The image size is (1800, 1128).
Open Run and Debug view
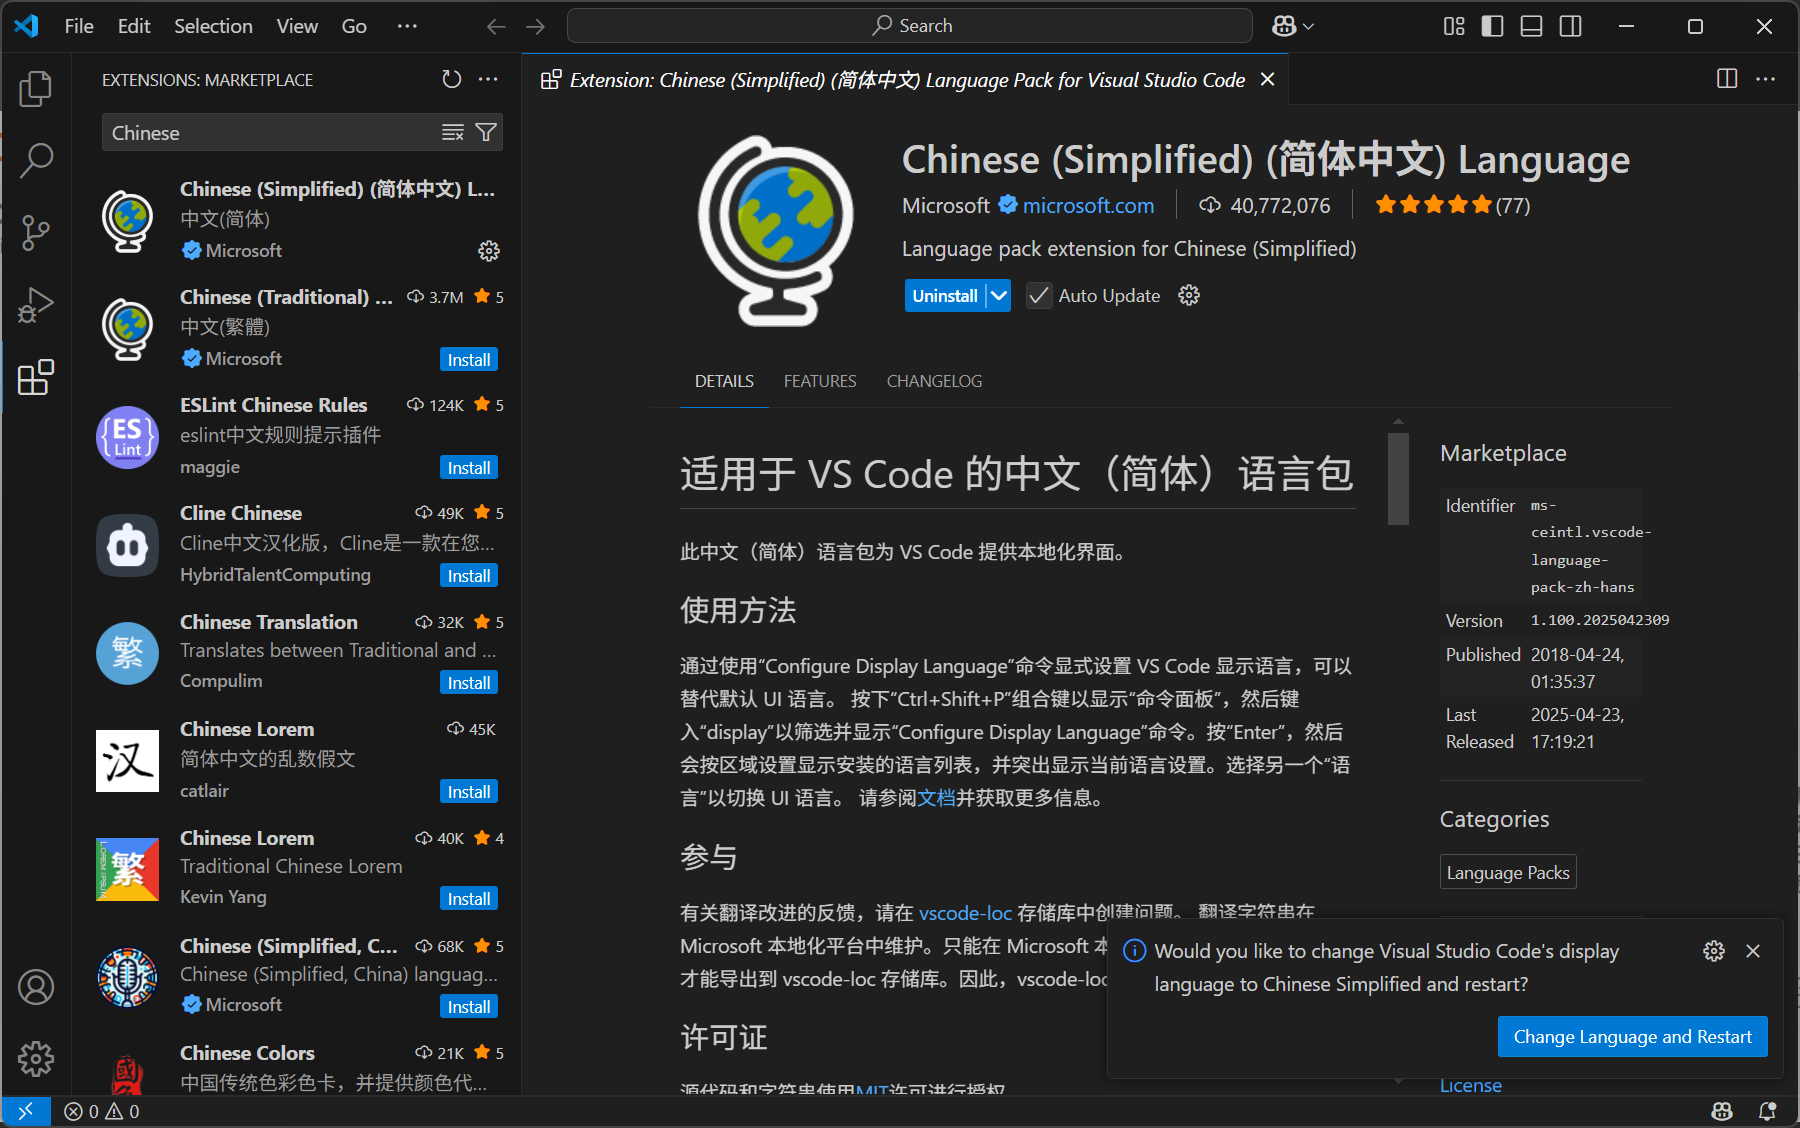[36, 305]
